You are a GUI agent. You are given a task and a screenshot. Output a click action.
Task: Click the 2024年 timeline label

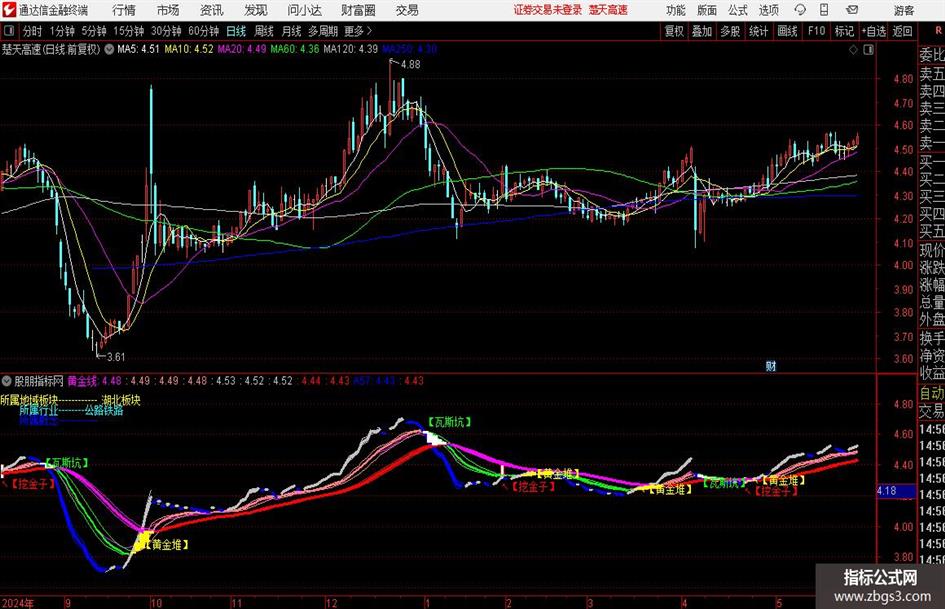click(x=18, y=603)
